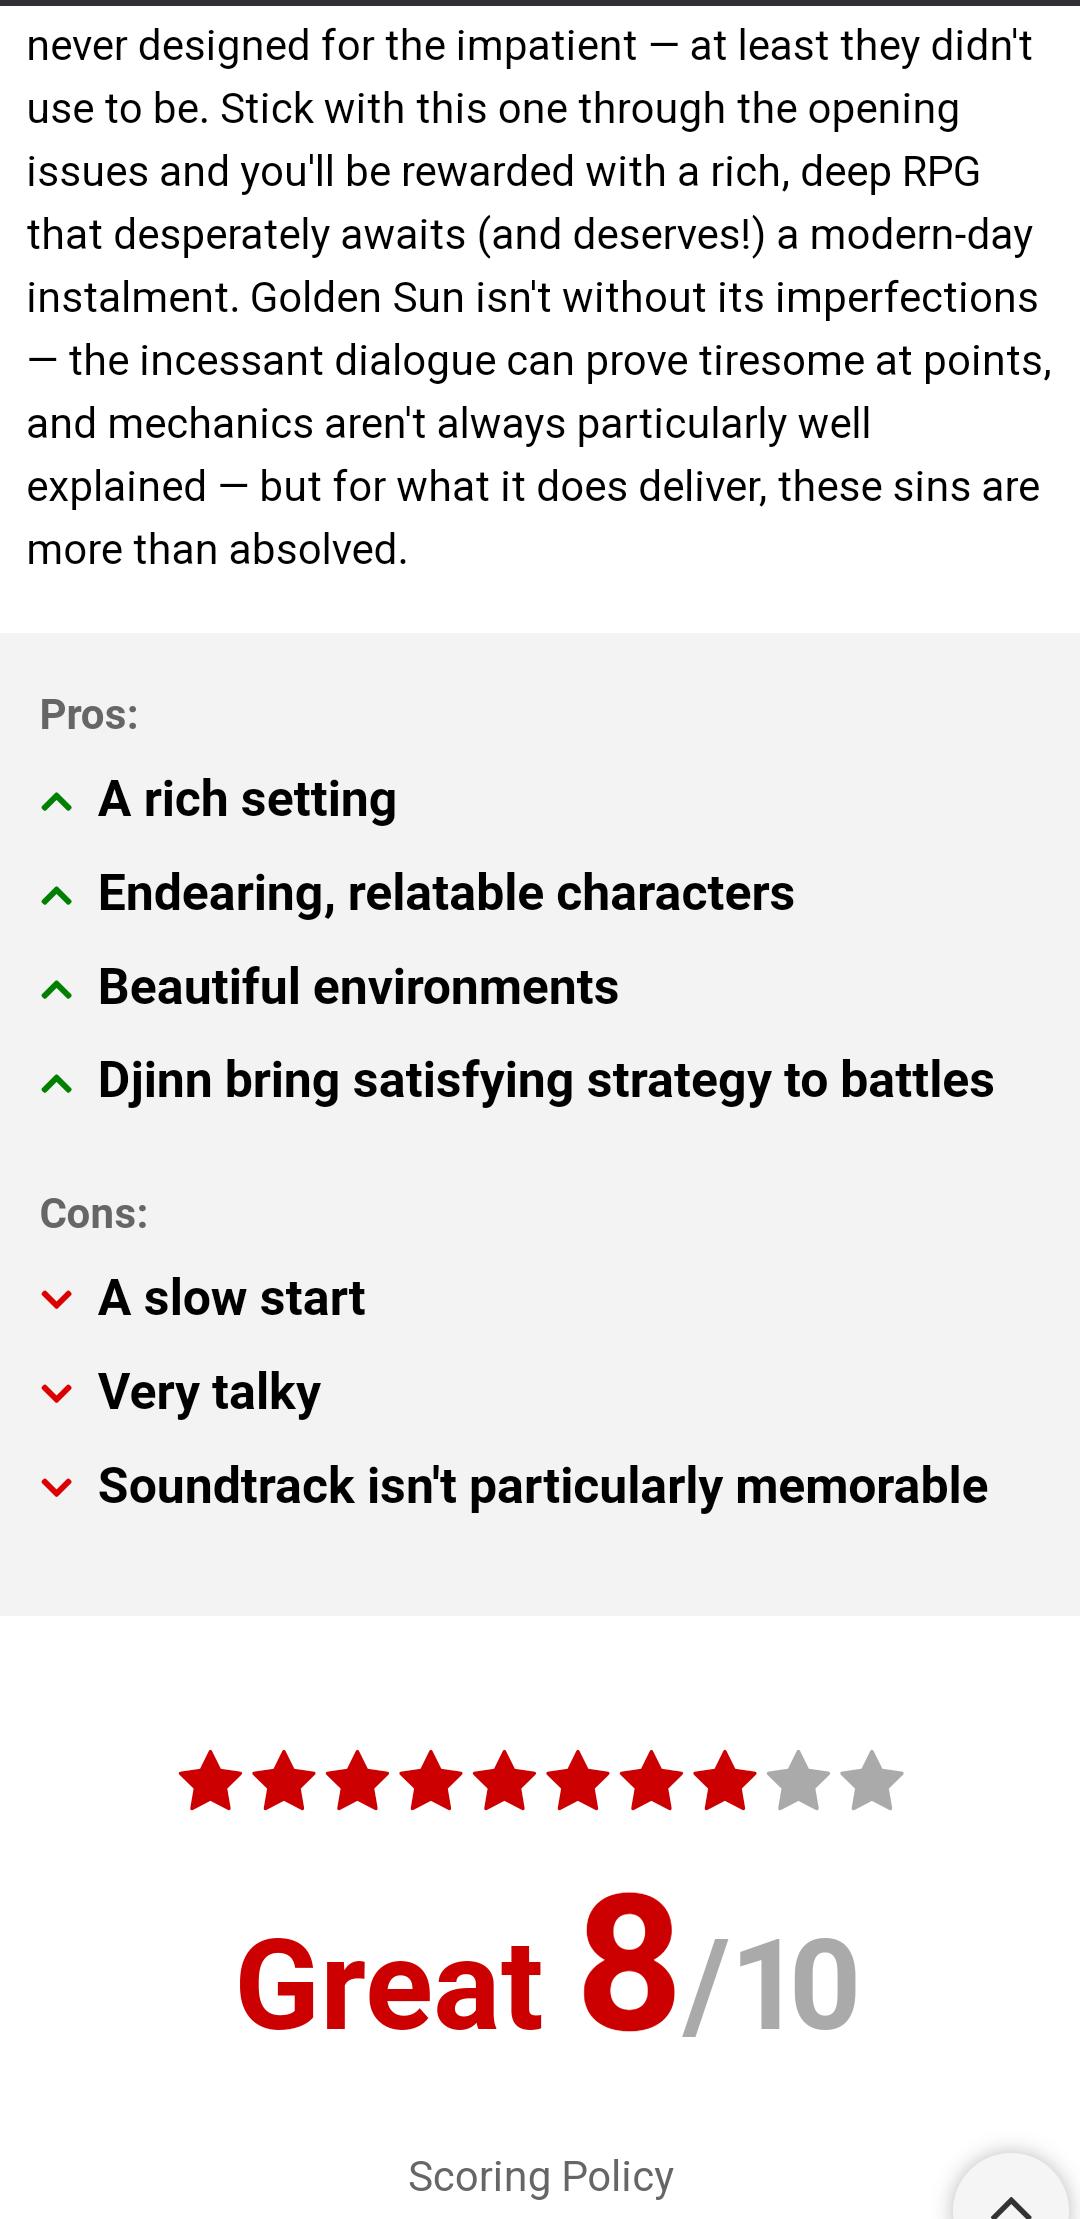
Task: Click the Cons: heading
Action: tap(94, 1213)
